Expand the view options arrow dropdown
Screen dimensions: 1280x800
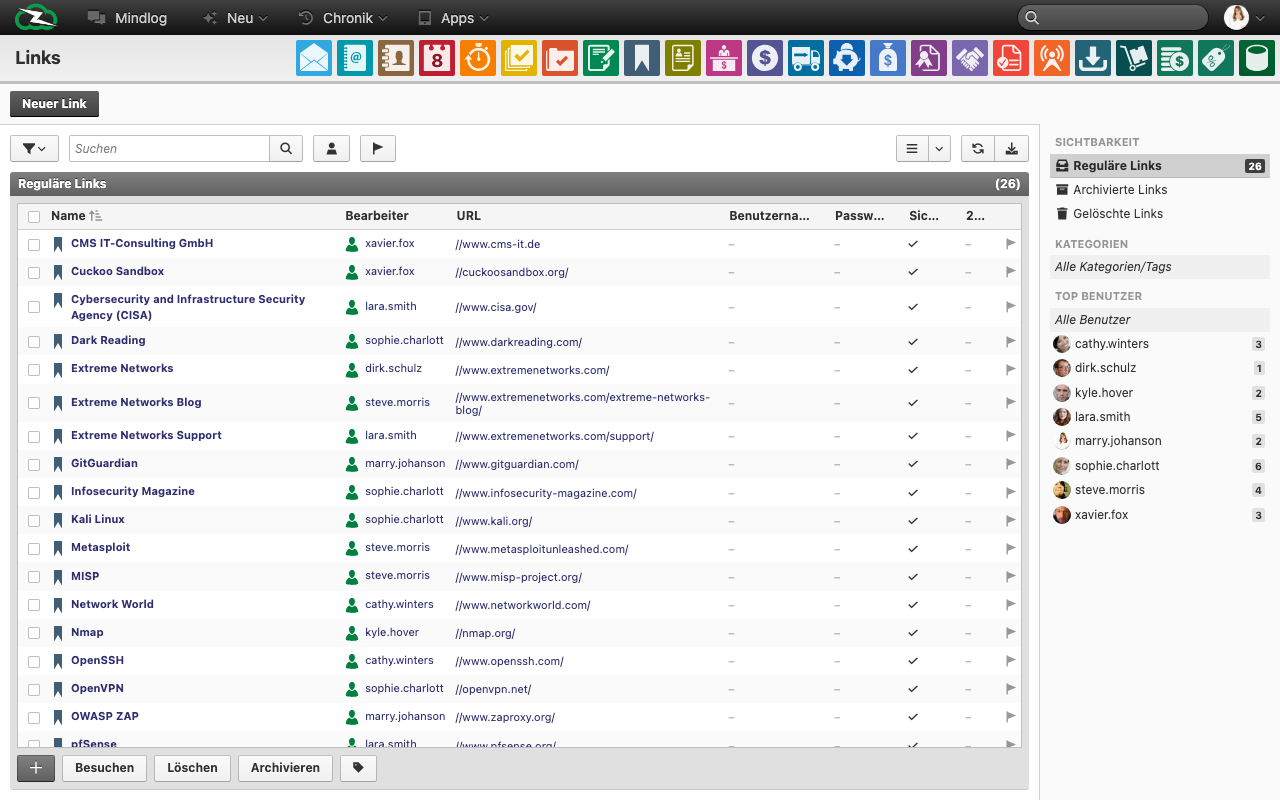(x=939, y=148)
